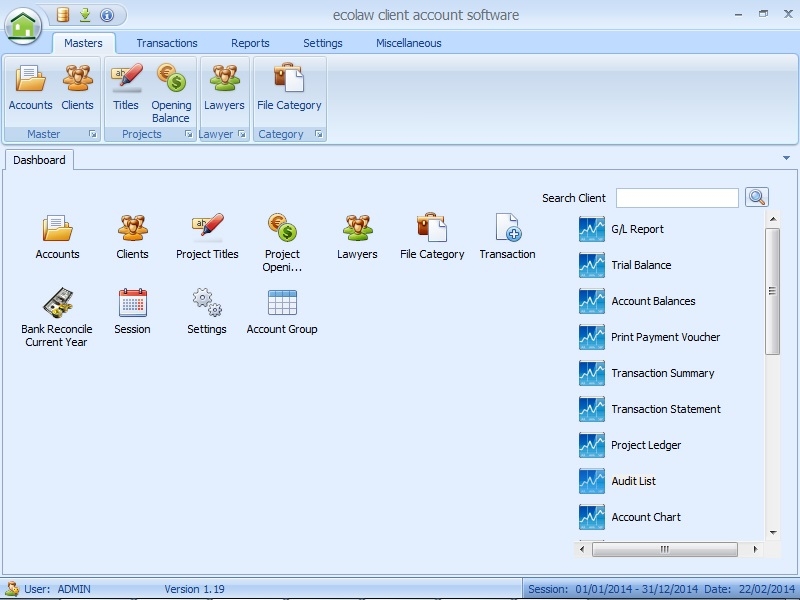This screenshot has width=800, height=600.
Task: Switch to the Transactions ribbon tab
Action: 167,43
